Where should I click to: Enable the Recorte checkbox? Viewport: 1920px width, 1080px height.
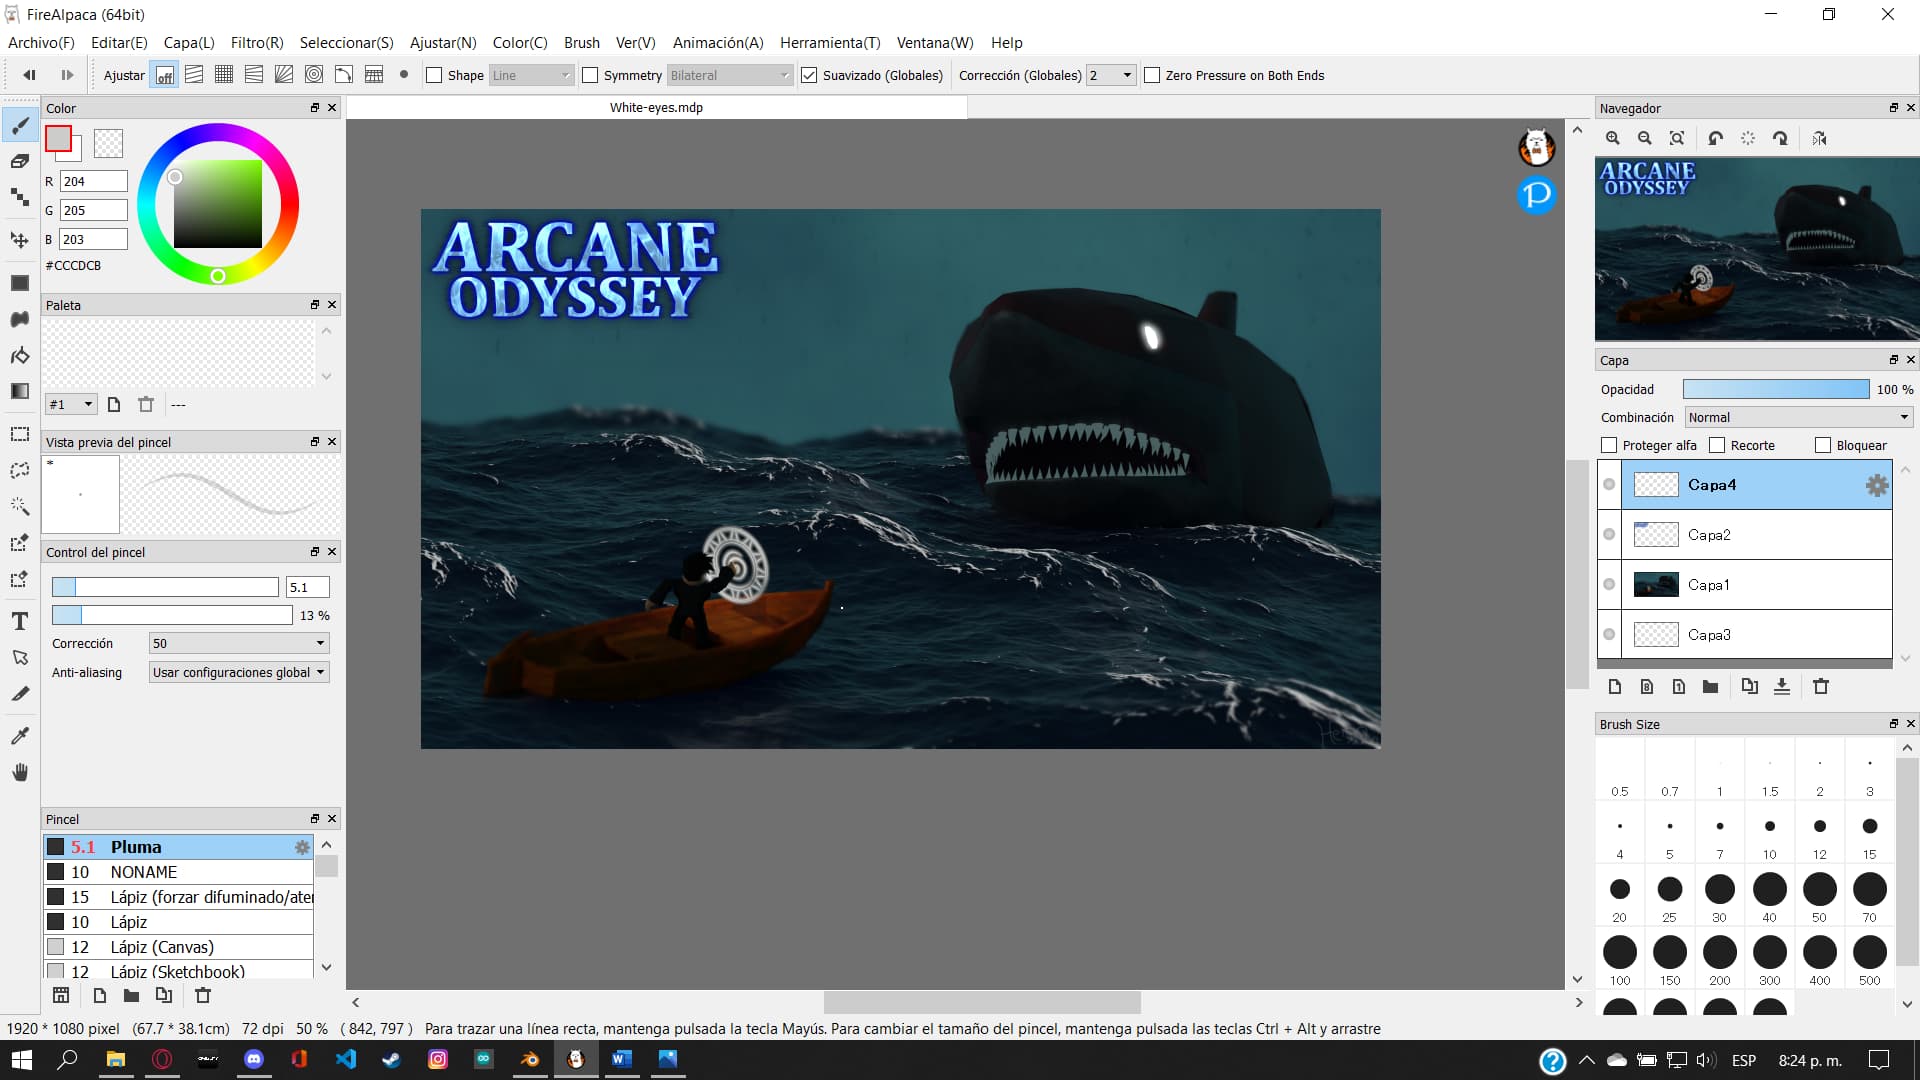coord(1717,445)
